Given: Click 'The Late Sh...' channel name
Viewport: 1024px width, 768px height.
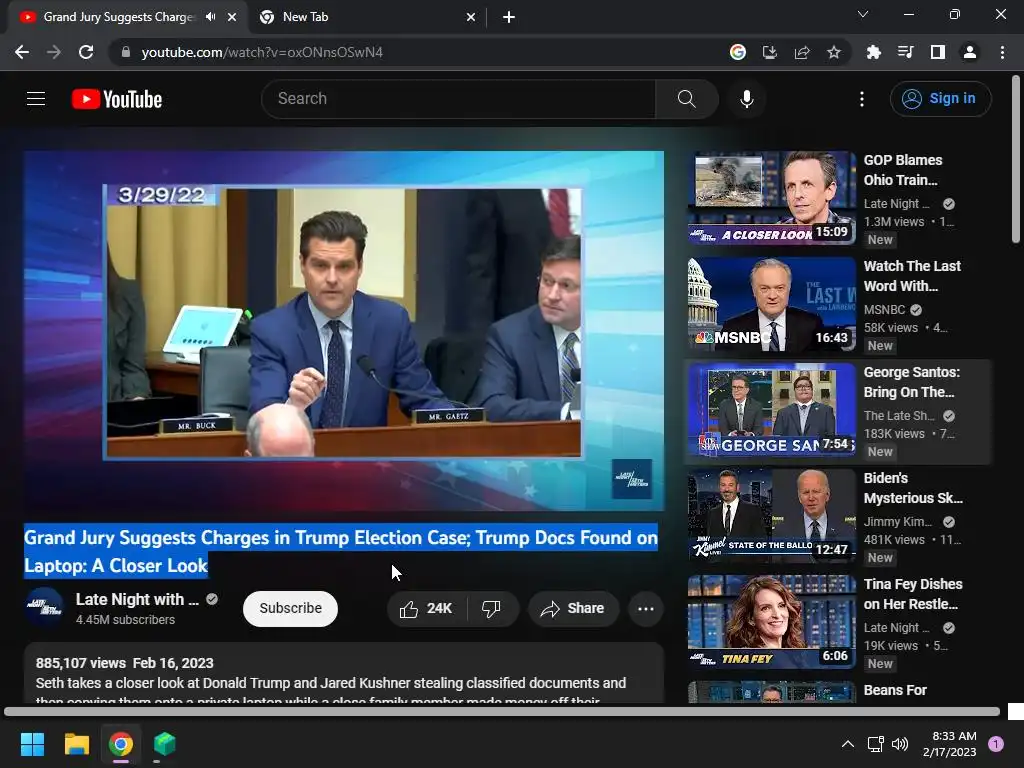Looking at the screenshot, I should click(x=899, y=416).
